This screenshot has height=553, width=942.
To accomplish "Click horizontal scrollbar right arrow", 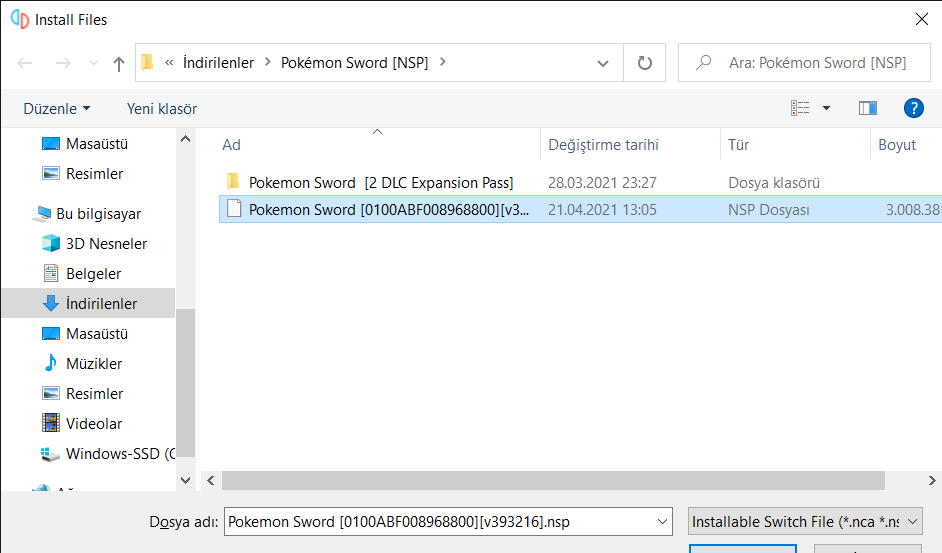I will pos(932,480).
